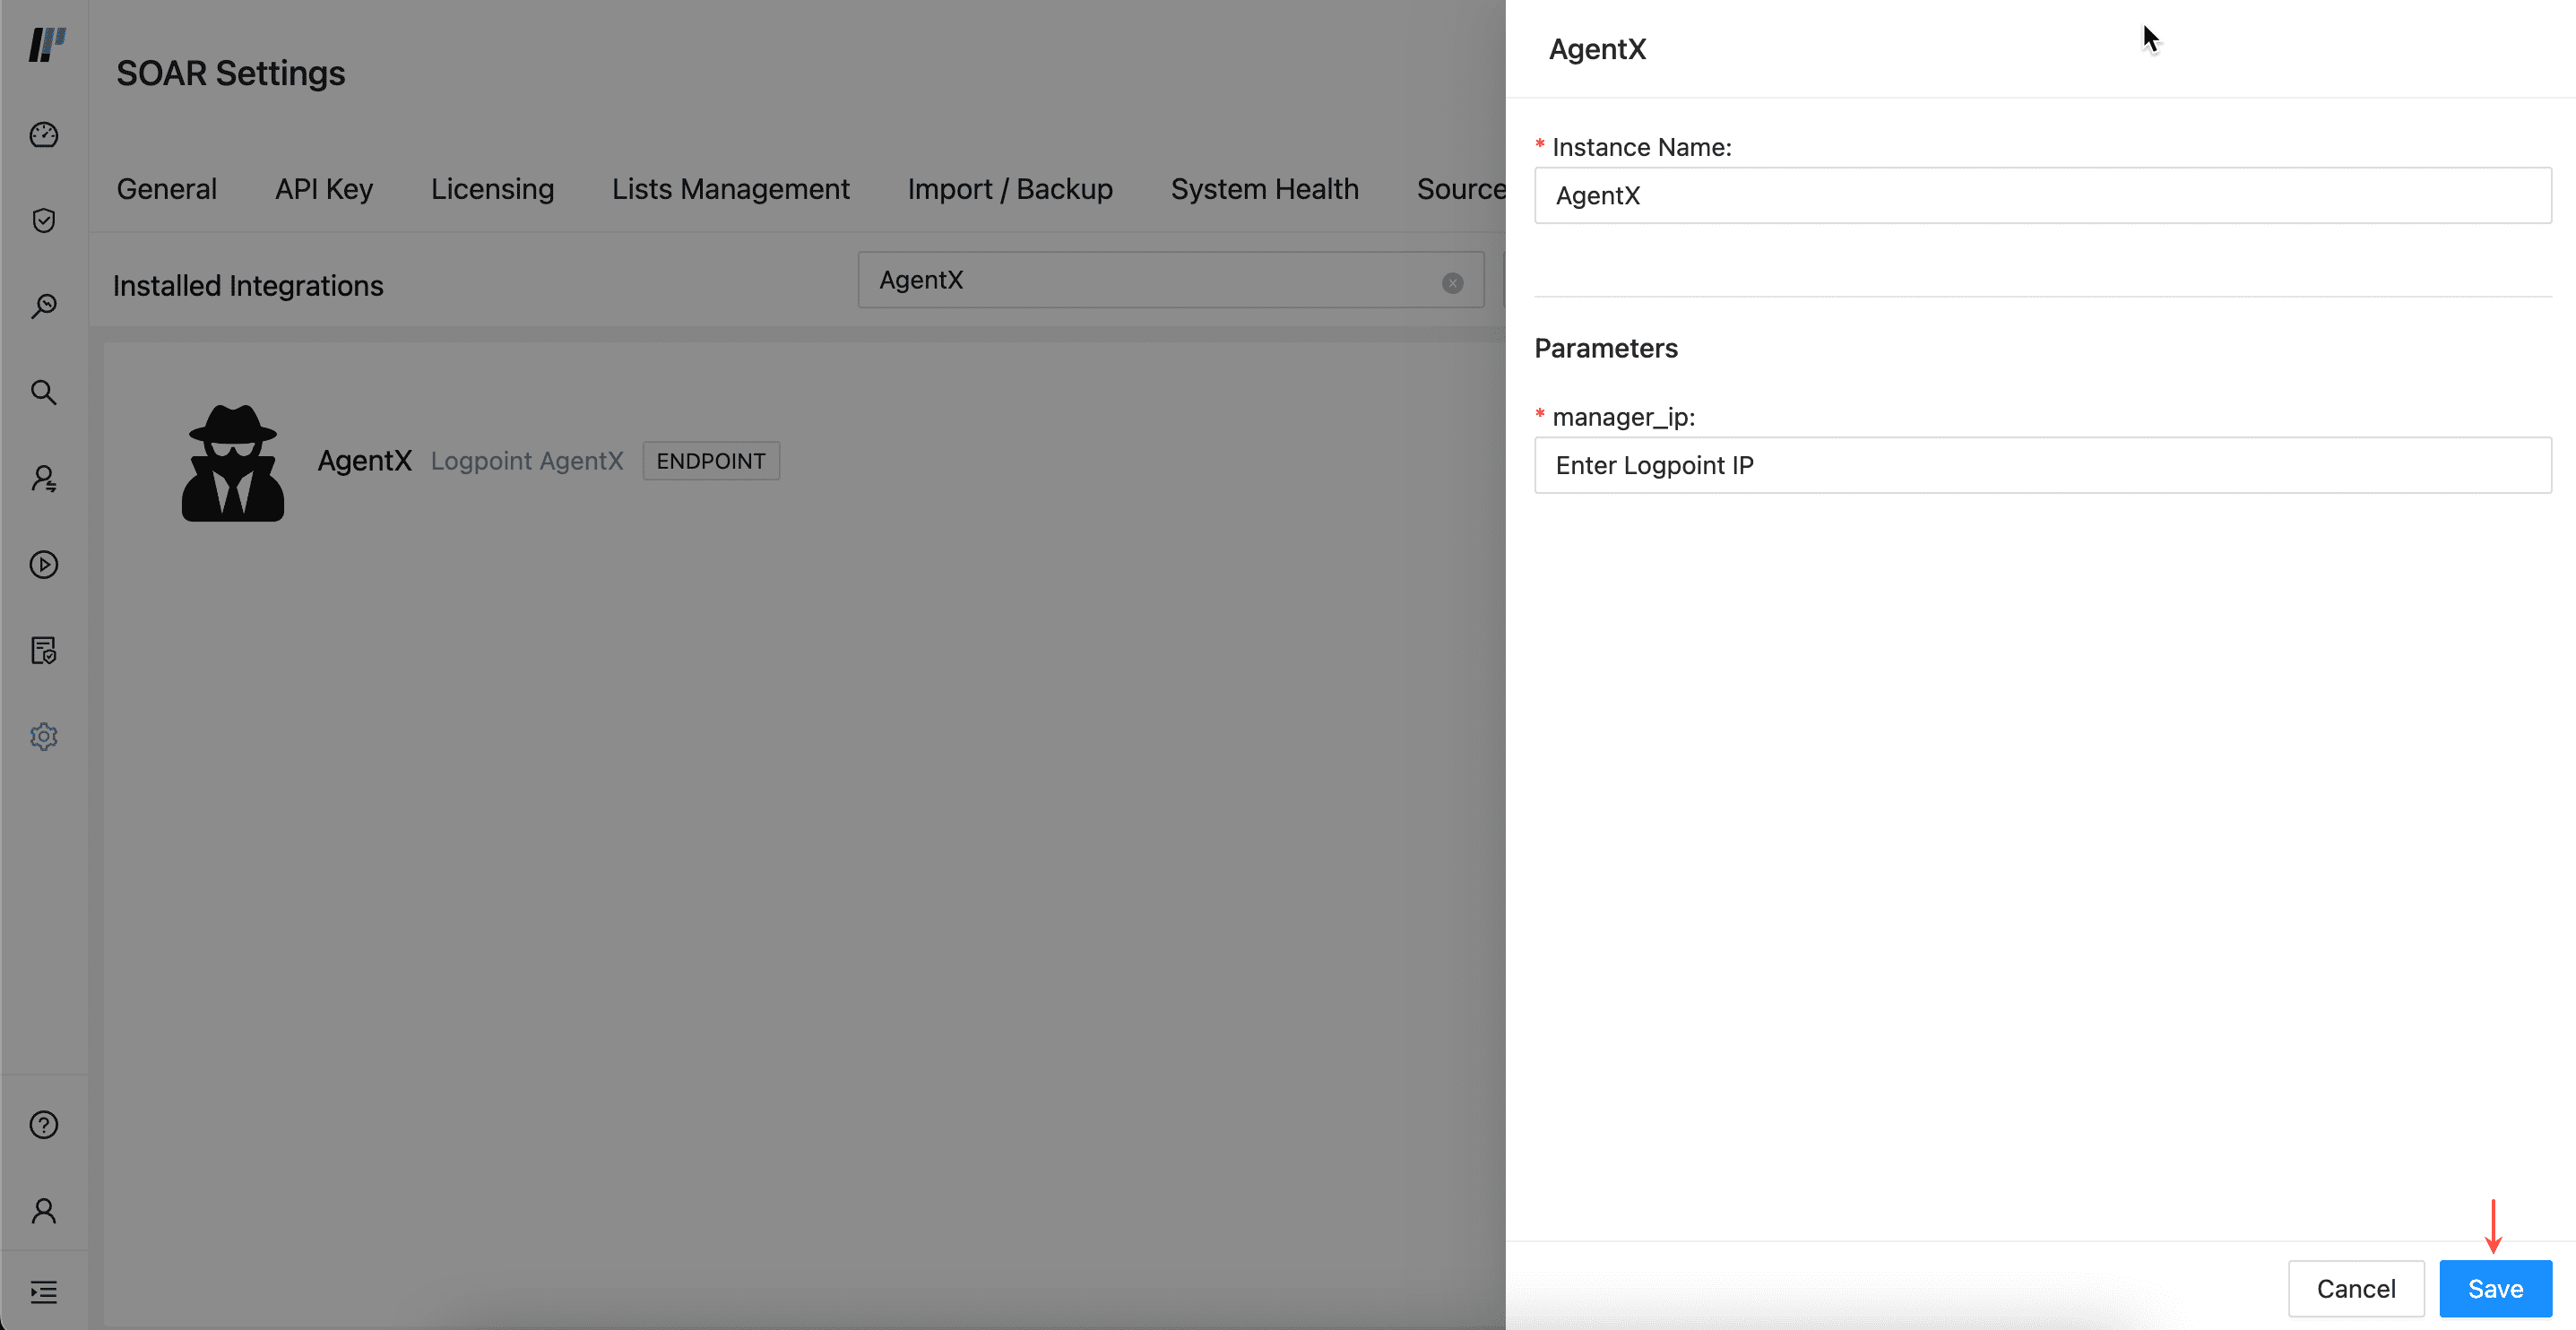Switch to the Licensing tab
Screen dimensions: 2576x1330
(x=492, y=189)
